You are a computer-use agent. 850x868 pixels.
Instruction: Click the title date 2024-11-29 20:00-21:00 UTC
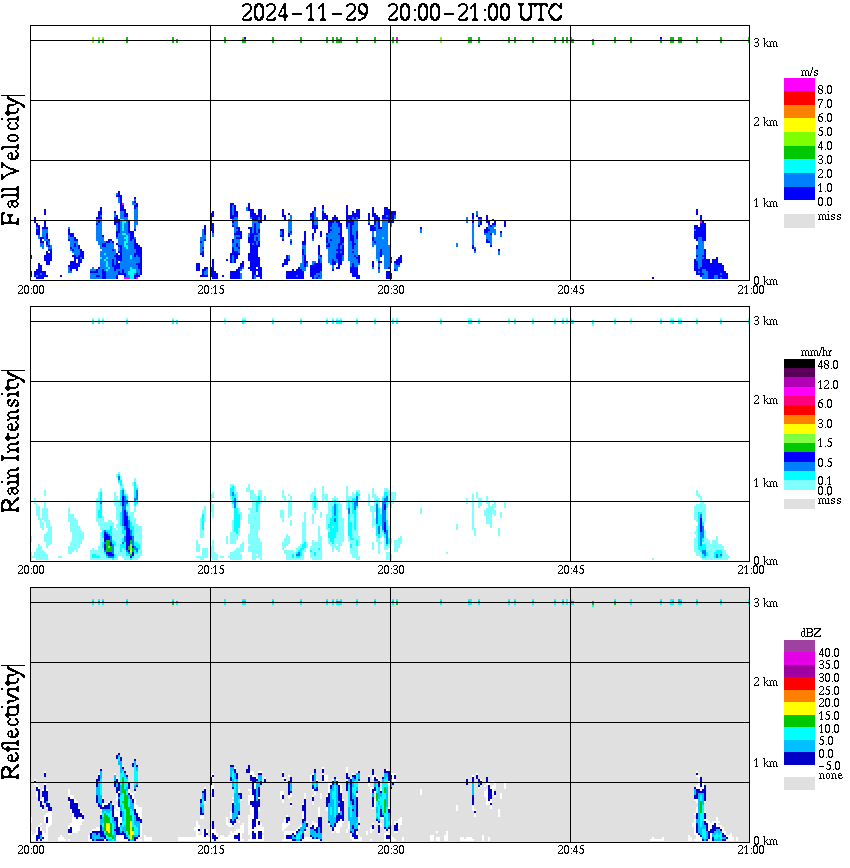401,12
